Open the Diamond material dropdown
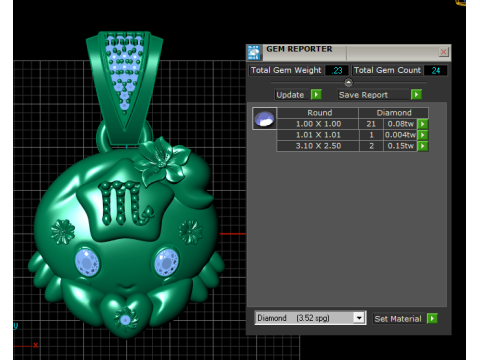The width and height of the screenshot is (480, 360). tap(359, 318)
